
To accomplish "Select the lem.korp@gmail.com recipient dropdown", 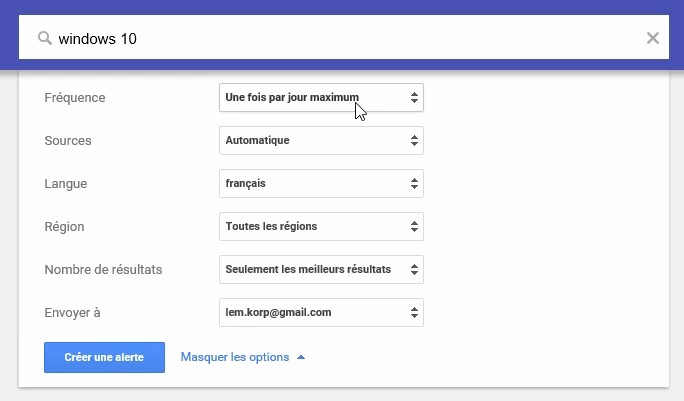I will [x=310, y=313].
